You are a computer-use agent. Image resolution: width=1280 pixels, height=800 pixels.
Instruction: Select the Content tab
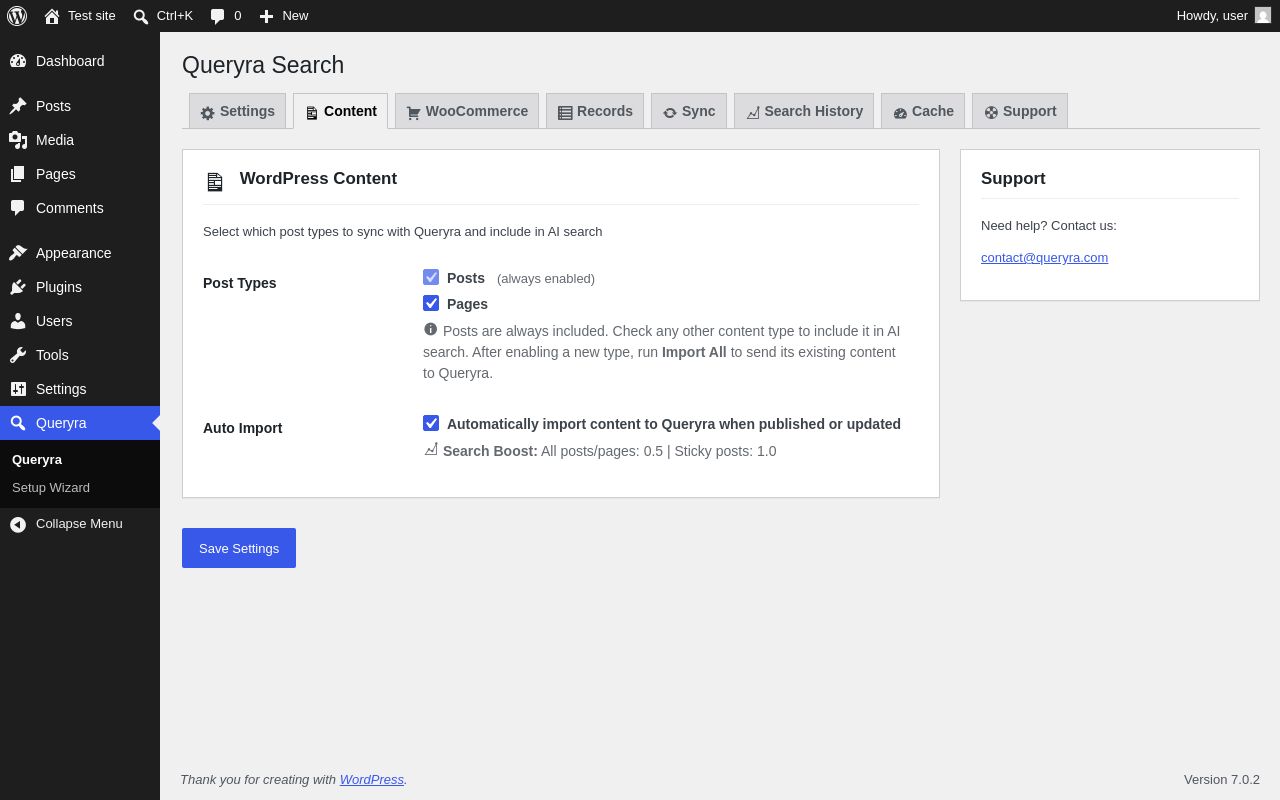click(x=340, y=111)
